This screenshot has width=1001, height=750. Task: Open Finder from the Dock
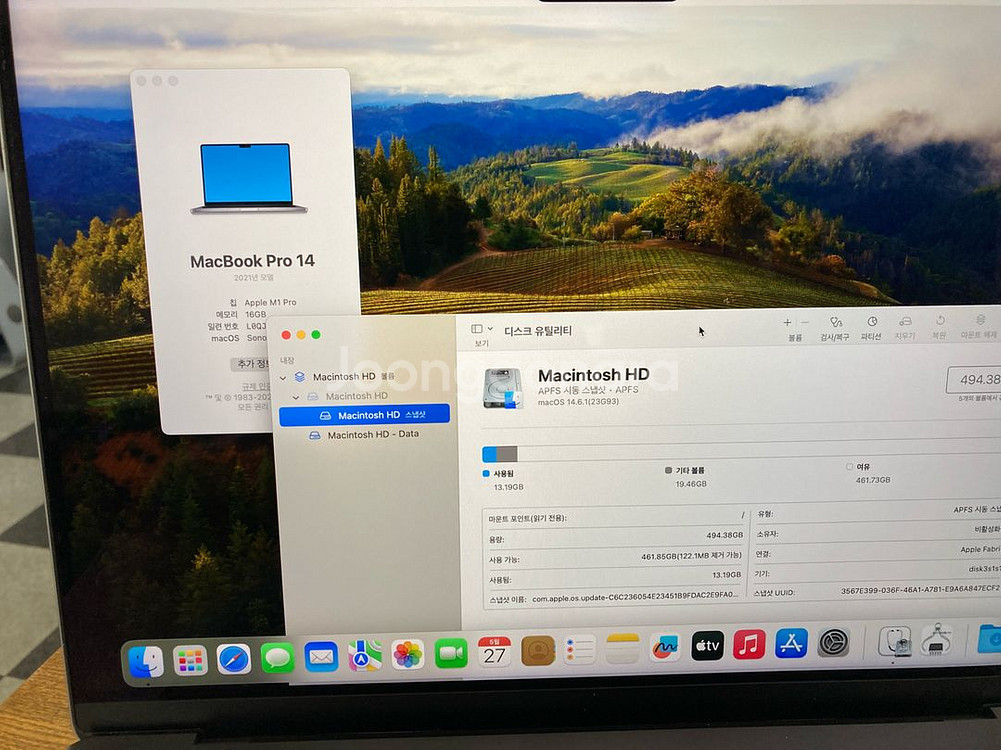click(146, 661)
